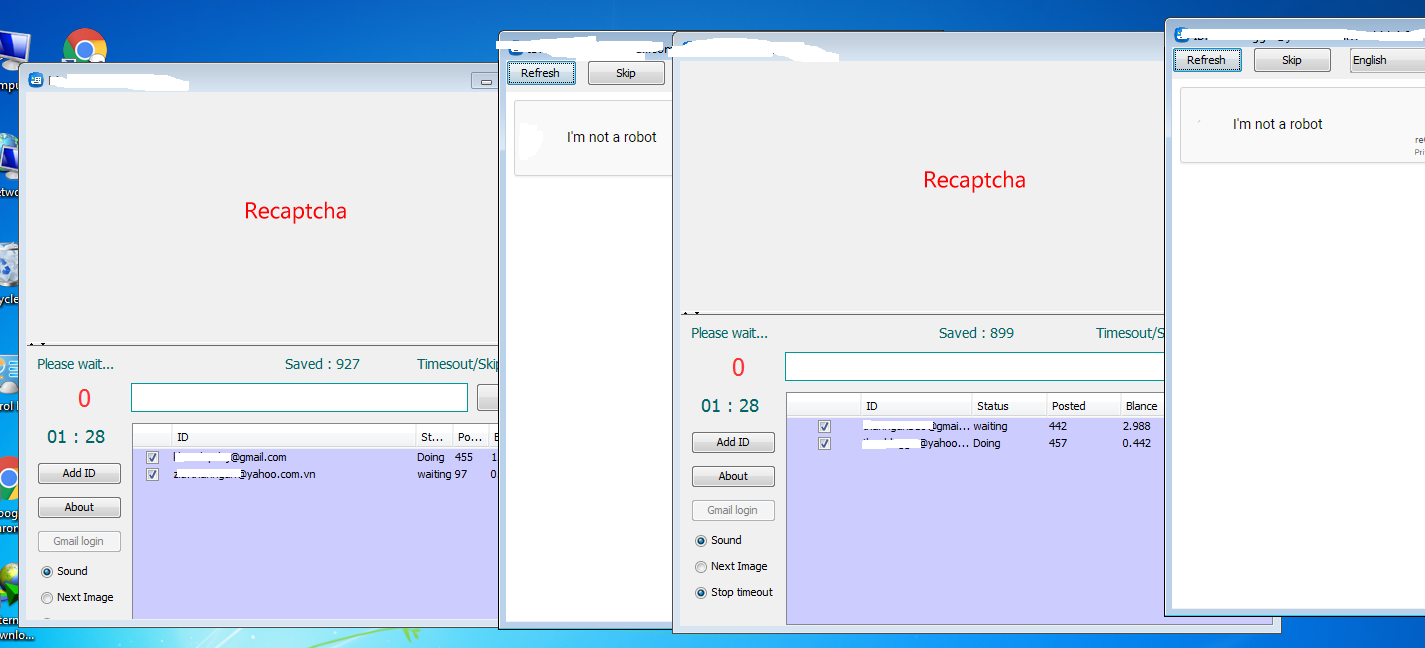Viewport: 1425px width, 648px height.
Task: Click the Please wait... label in Saved 899 window
Action: (729, 333)
